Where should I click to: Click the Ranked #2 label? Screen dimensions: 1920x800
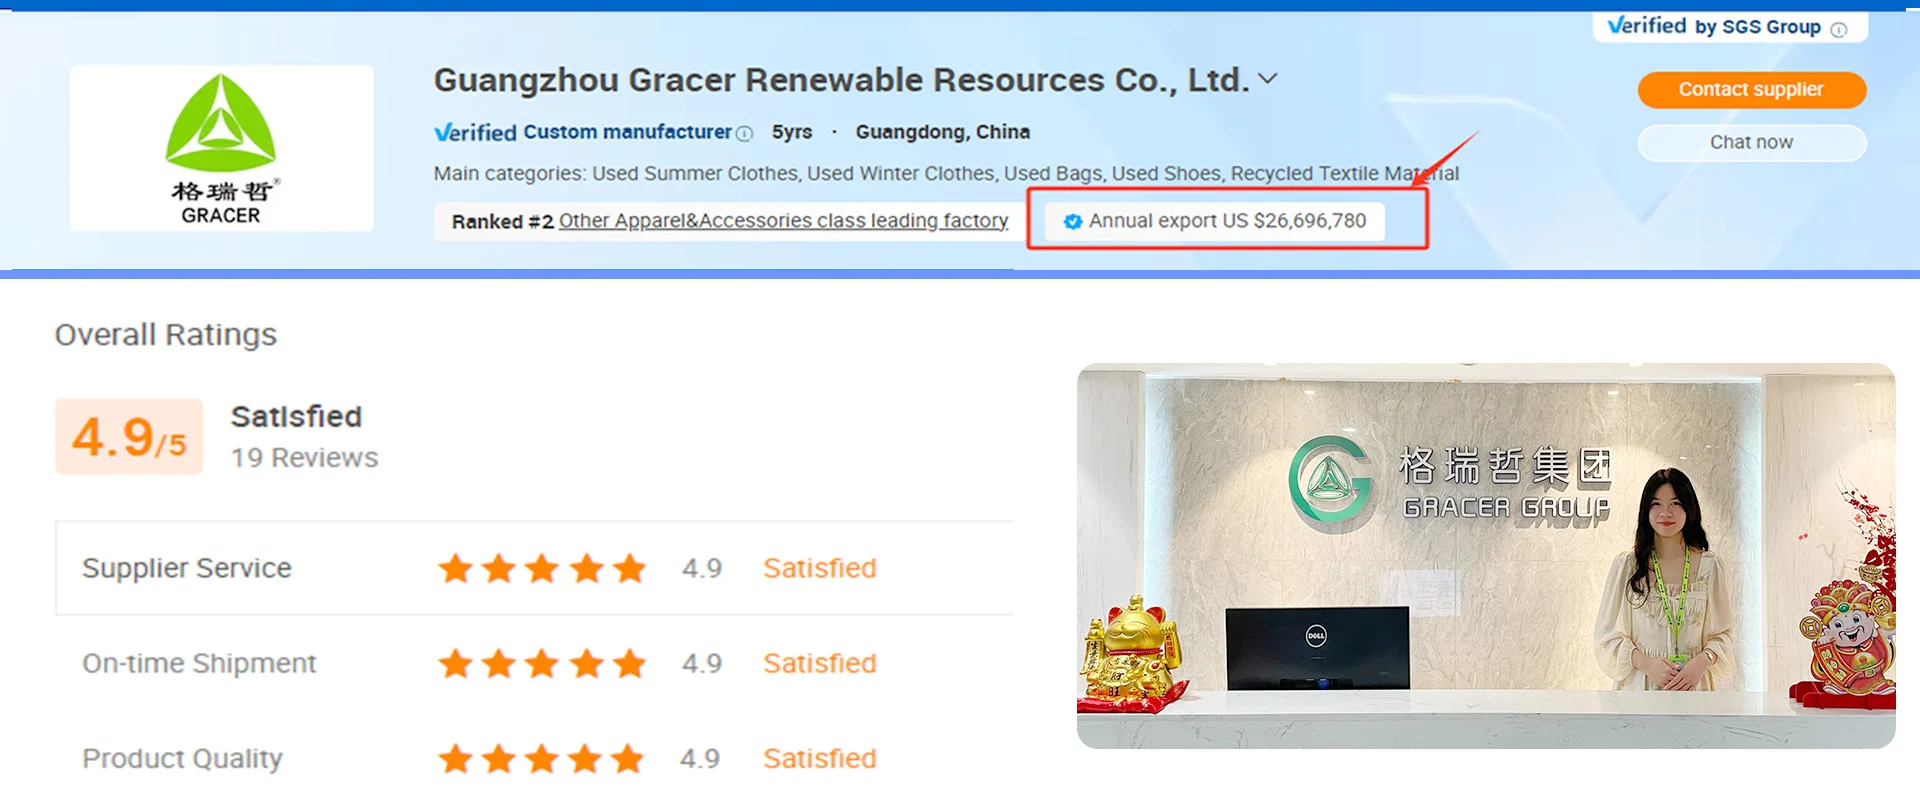point(502,221)
